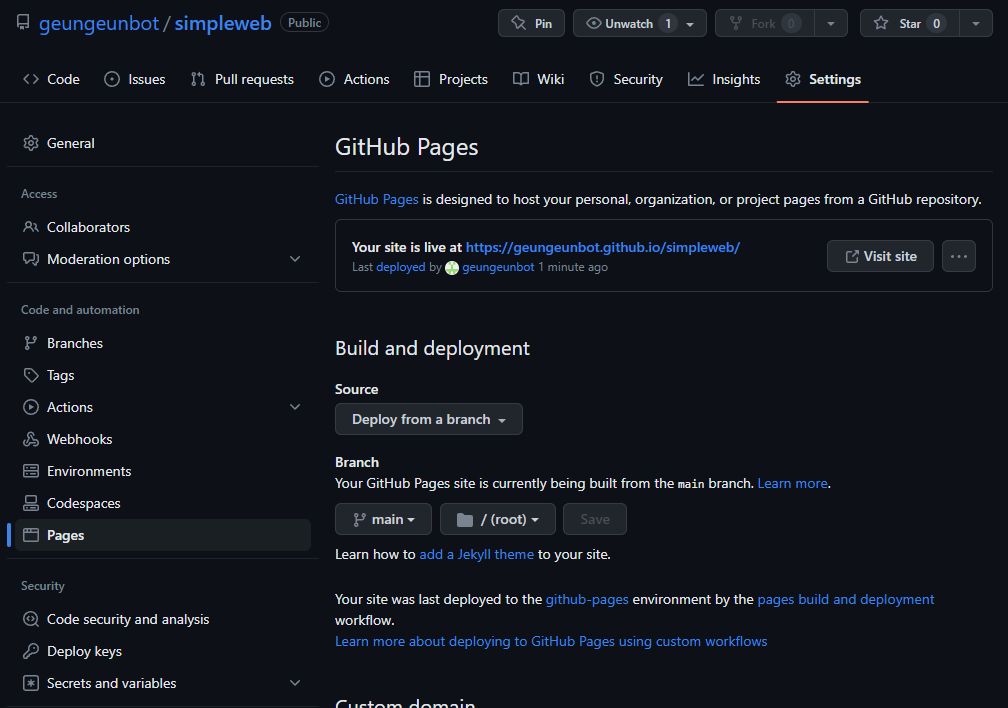The image size is (1008, 708).
Task: Click the star icon in Star button
Action: click(881, 23)
